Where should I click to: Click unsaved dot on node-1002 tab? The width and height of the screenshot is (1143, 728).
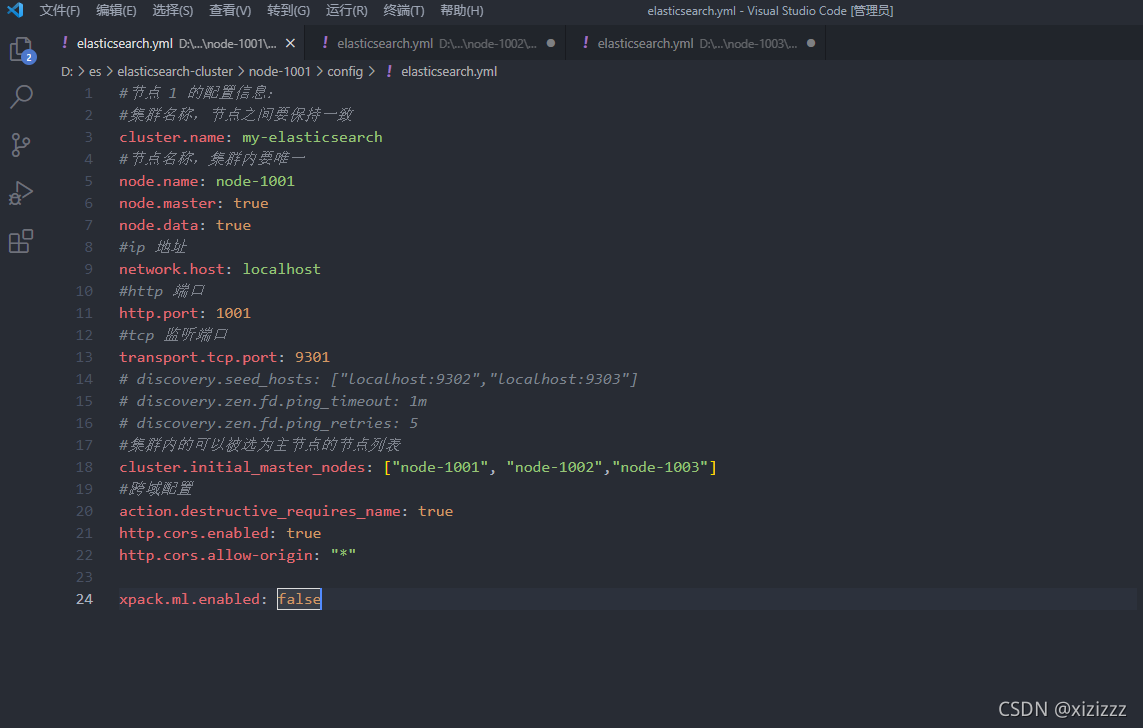click(x=550, y=44)
